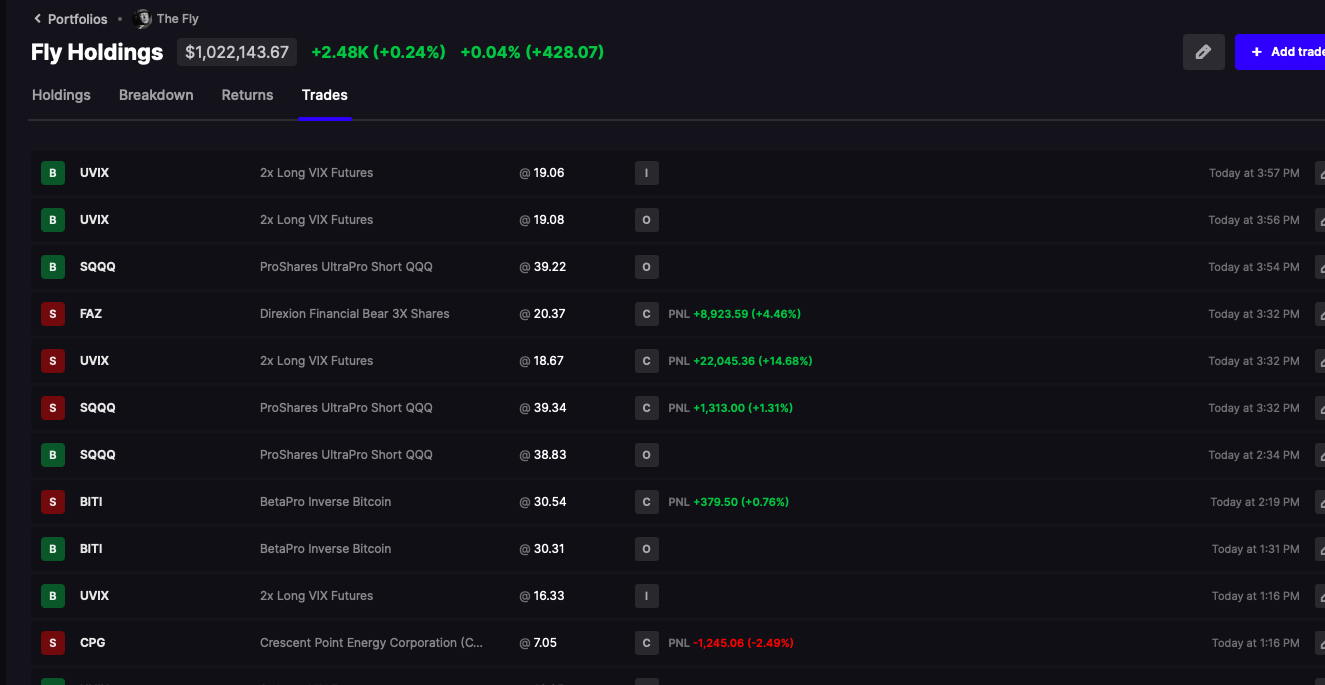Click the +2.48K (+0.24%) gain figure
The width and height of the screenshot is (1325, 685).
click(378, 52)
